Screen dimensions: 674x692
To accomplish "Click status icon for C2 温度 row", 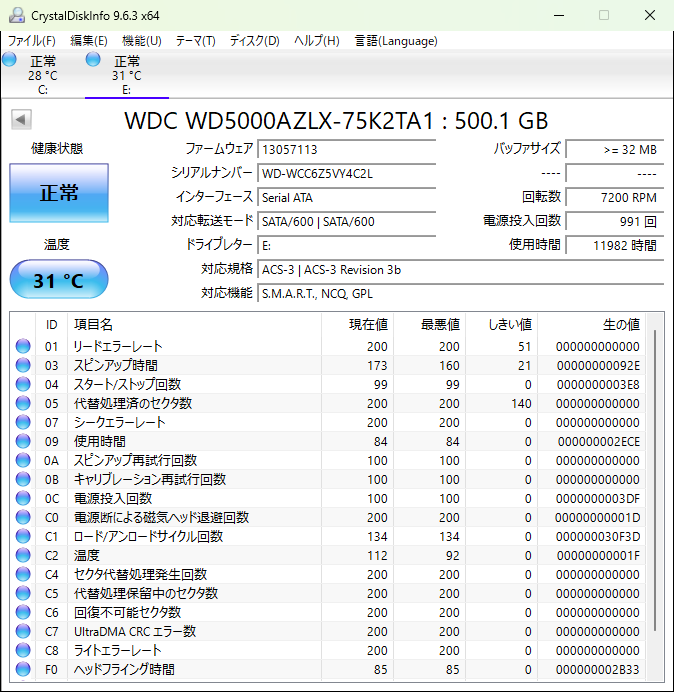I will click(x=23, y=555).
